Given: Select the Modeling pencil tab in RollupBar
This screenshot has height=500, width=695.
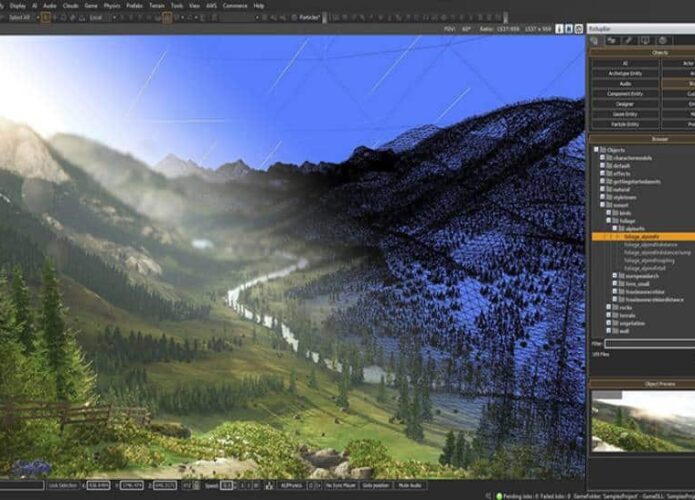Looking at the screenshot, I should pos(628,41).
